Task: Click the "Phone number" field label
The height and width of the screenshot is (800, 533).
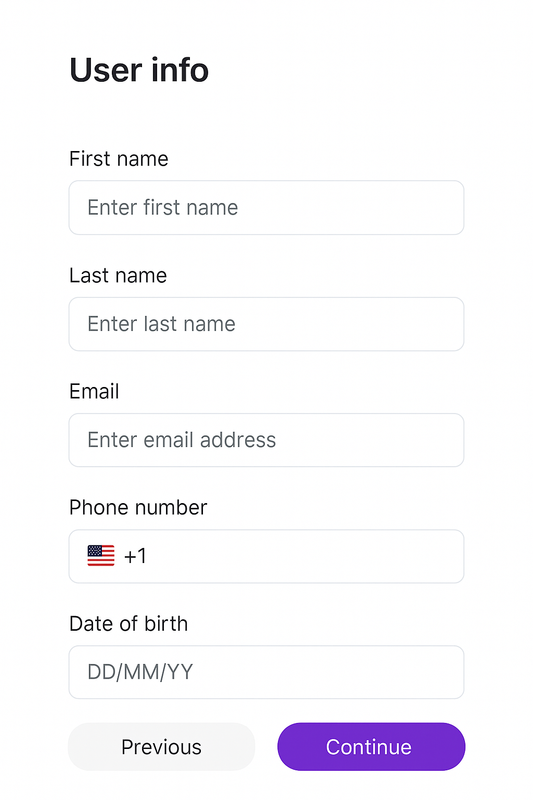Action: click(138, 508)
